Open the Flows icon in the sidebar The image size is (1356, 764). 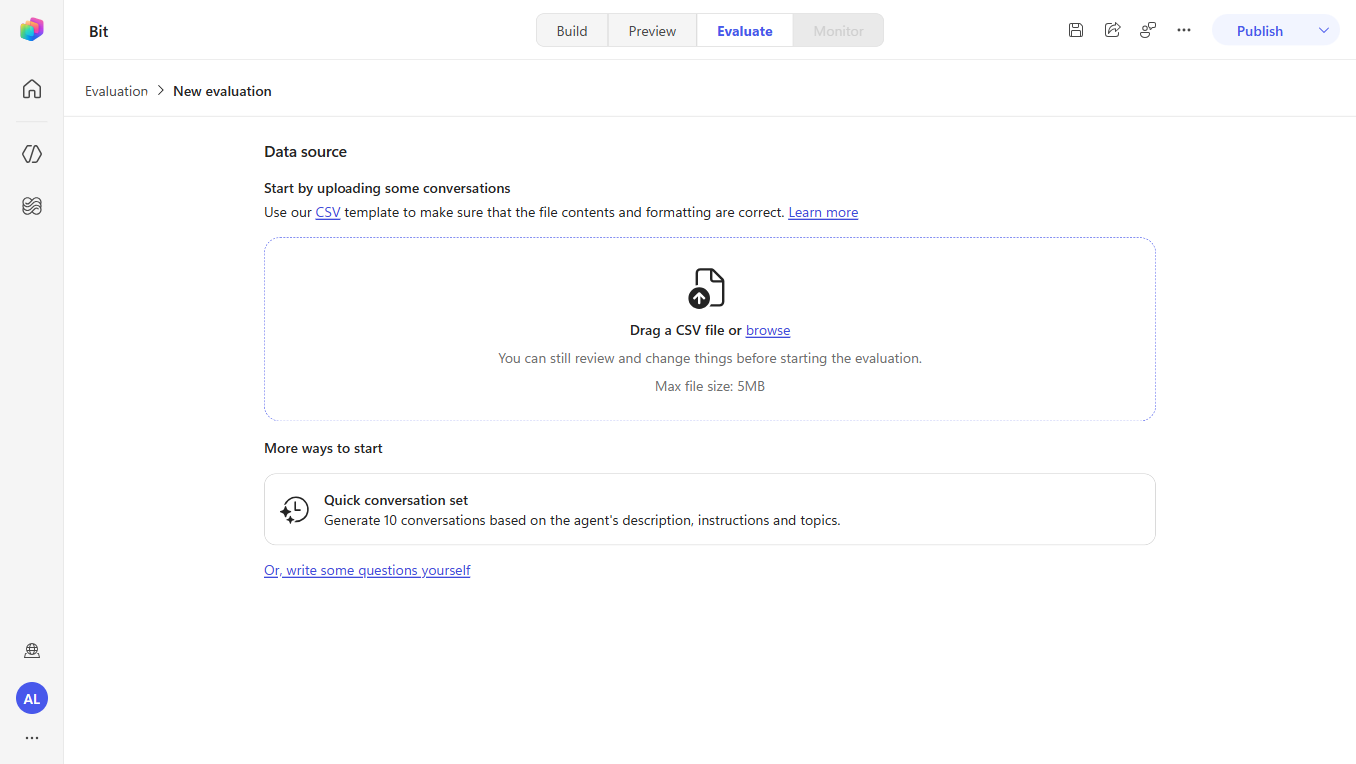(32, 206)
